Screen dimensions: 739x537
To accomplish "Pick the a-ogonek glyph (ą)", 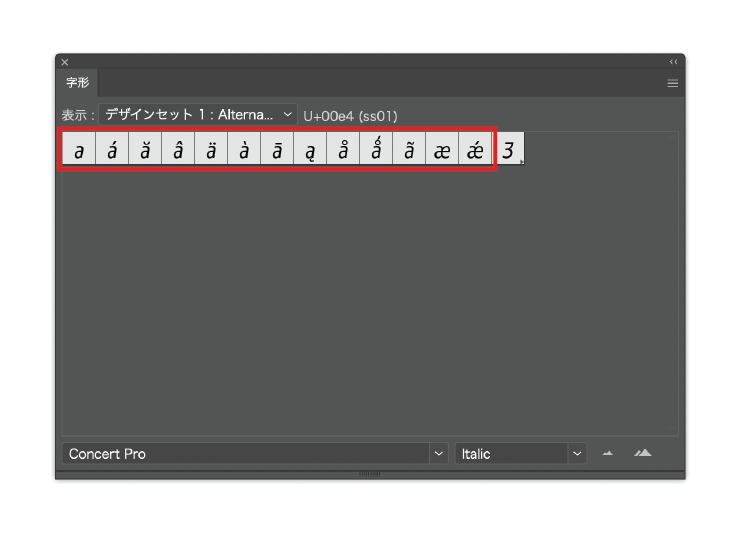I will 310,151.
